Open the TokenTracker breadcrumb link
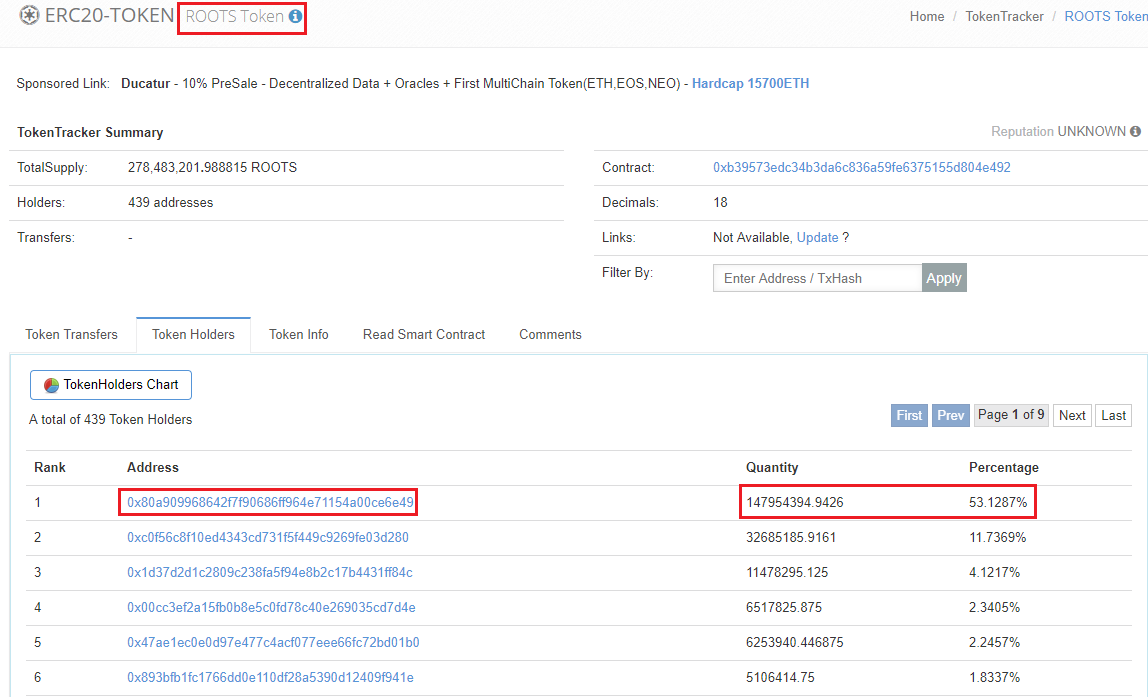This screenshot has height=697, width=1148. 1004,16
